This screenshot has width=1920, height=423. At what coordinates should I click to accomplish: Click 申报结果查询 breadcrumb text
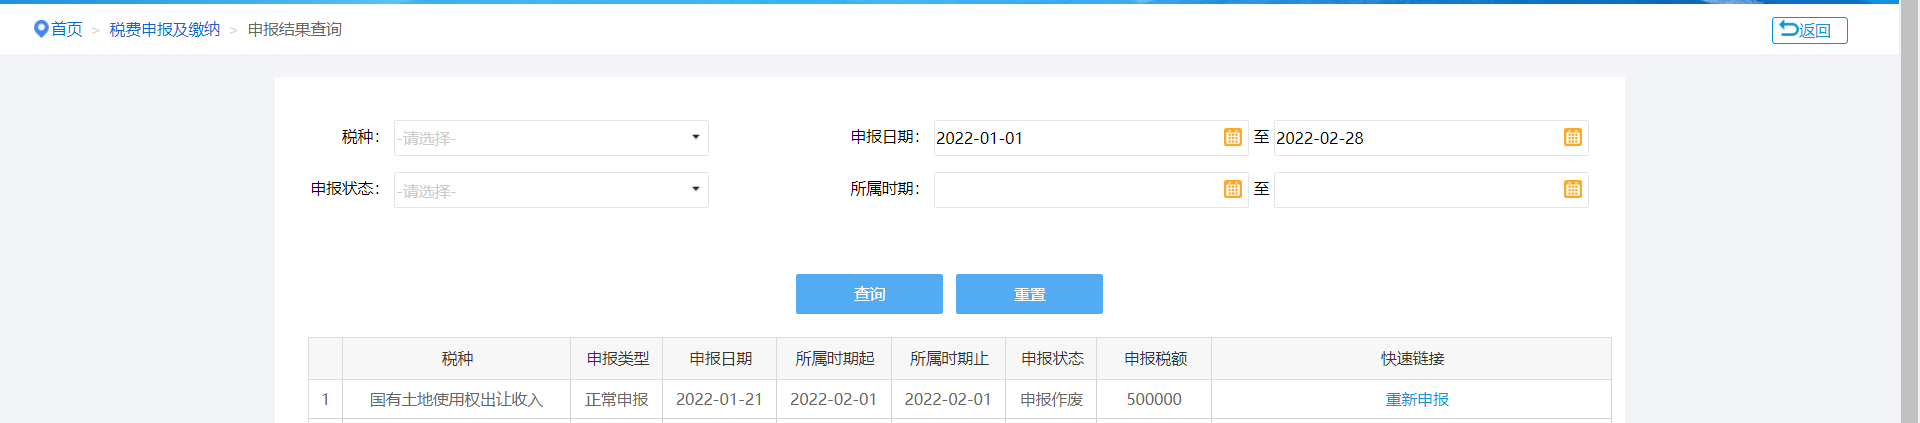point(295,30)
